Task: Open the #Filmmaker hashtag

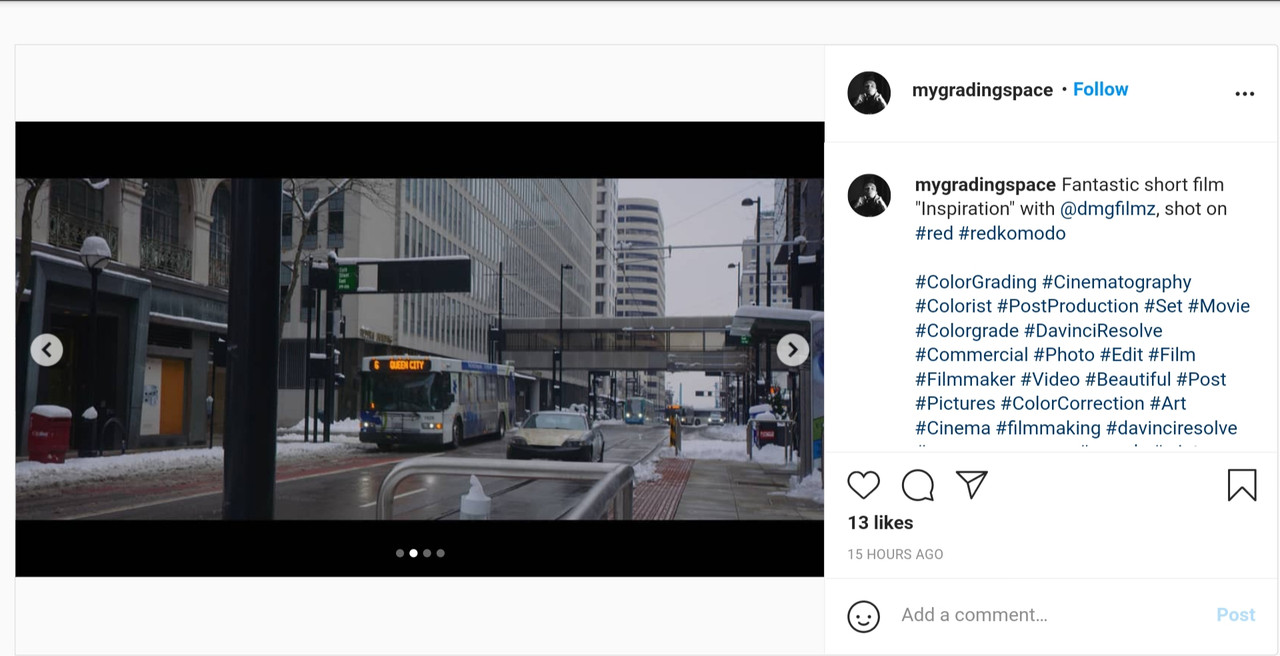Action: coord(965,380)
